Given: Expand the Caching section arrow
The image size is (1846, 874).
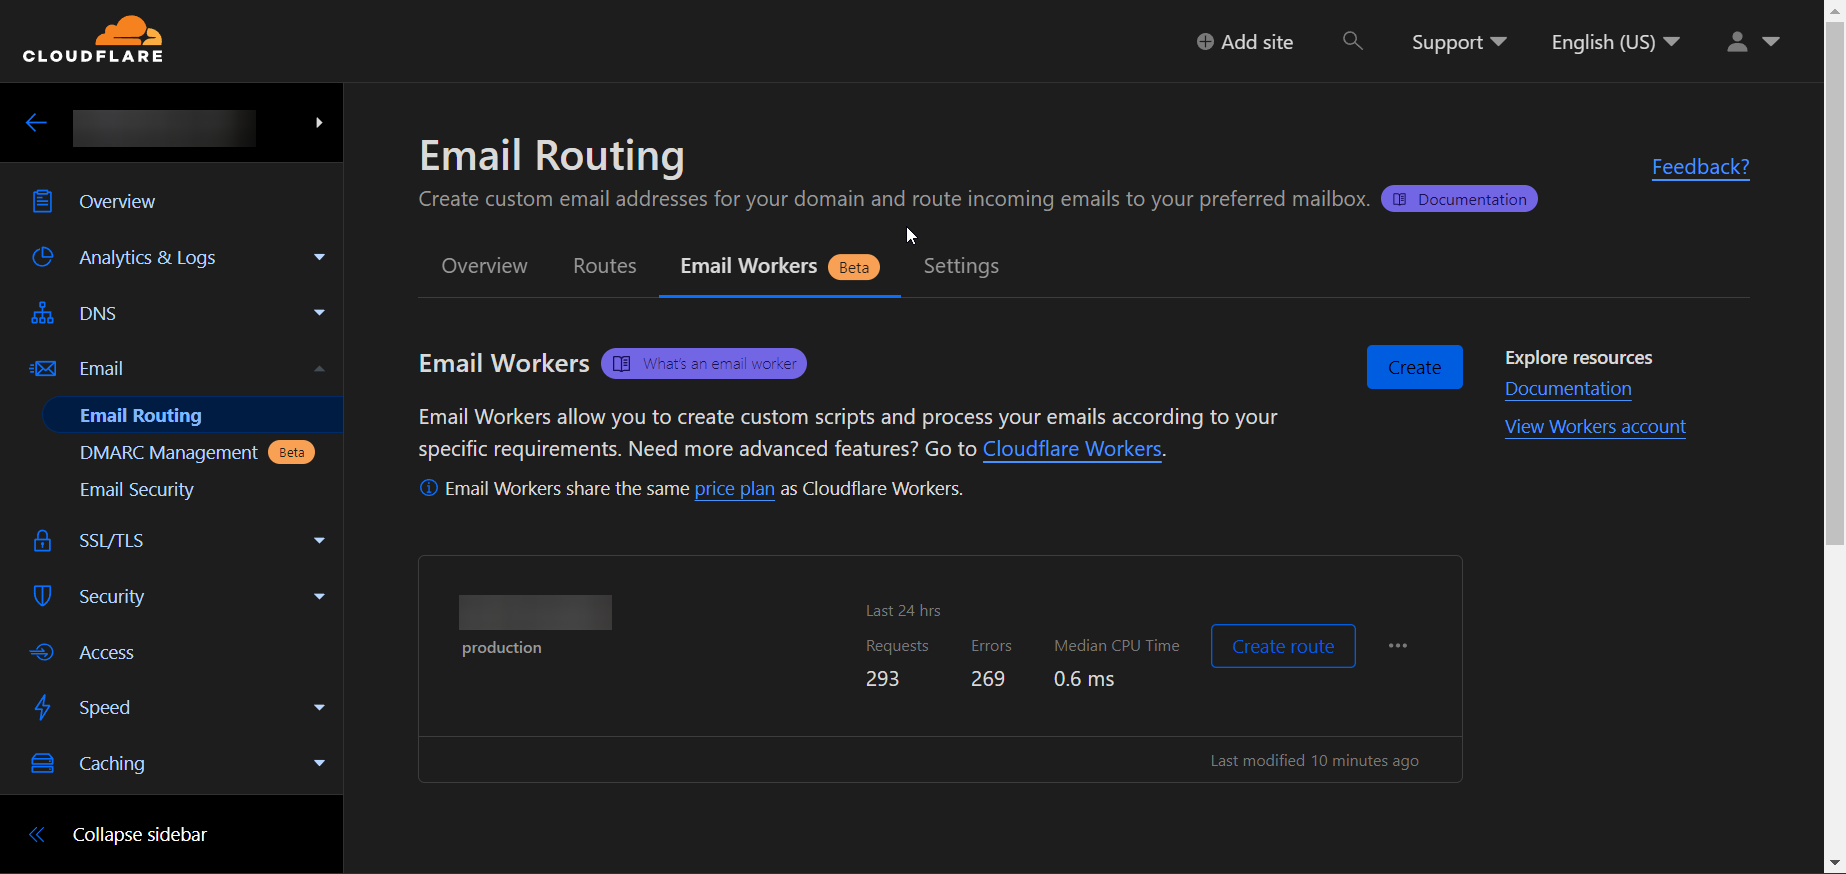Looking at the screenshot, I should 319,763.
